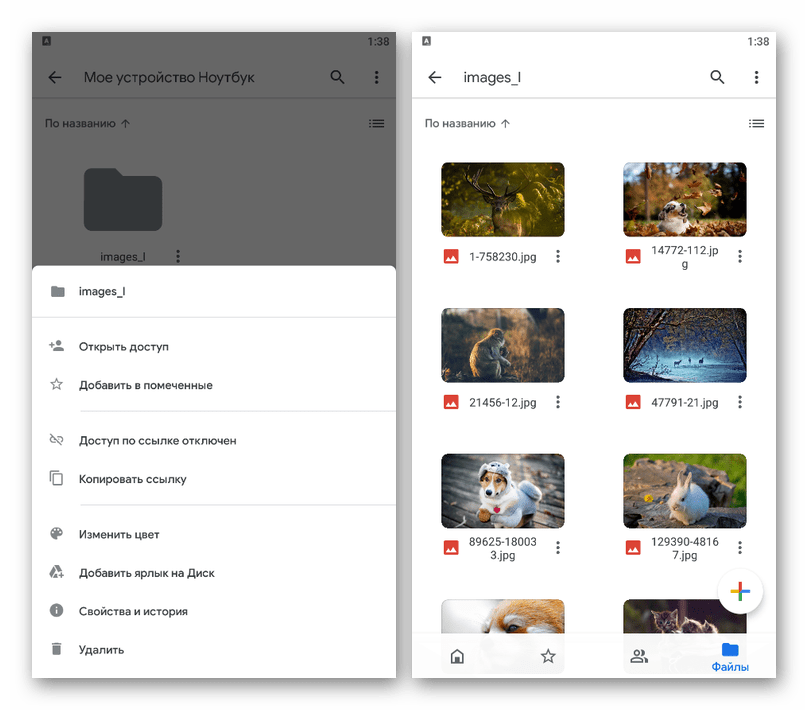Select Открыть доступ menu entry
The width and height of the screenshot is (808, 710).
point(124,347)
